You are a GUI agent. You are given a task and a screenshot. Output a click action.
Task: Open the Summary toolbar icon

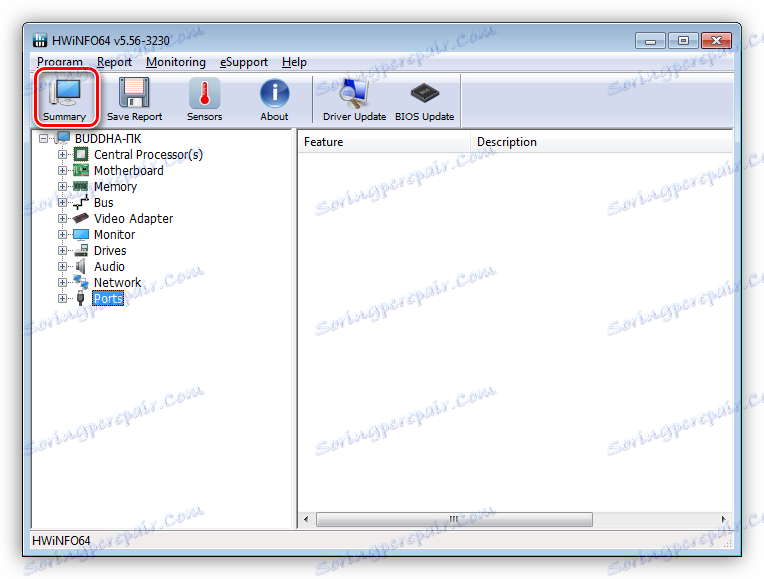[x=66, y=97]
